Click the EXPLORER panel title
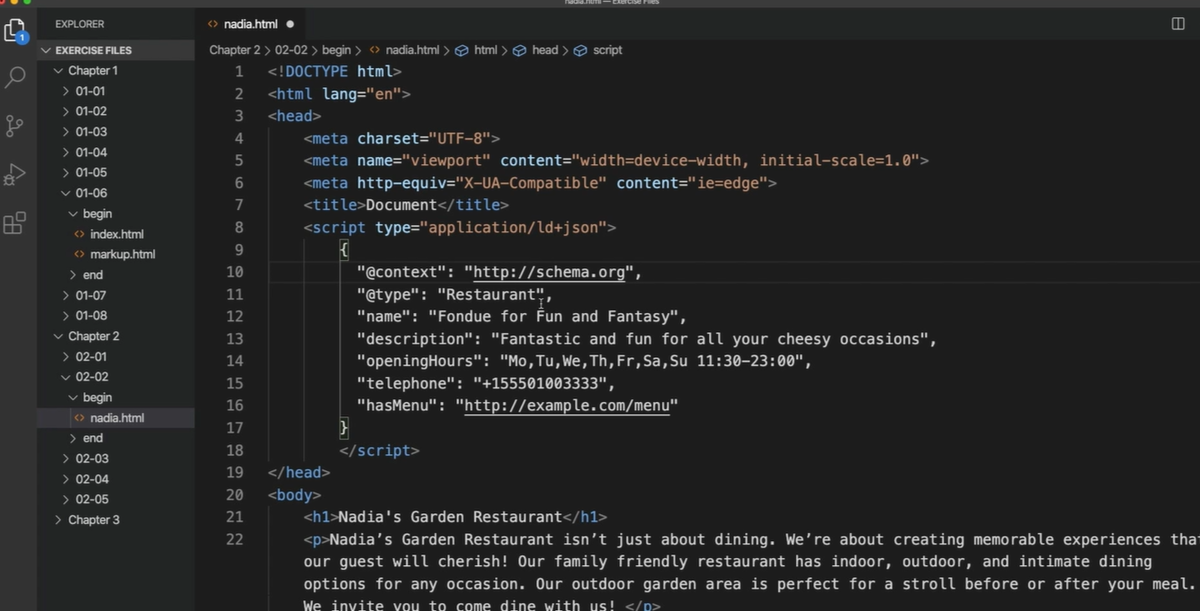This screenshot has height=611, width=1200. (79, 24)
